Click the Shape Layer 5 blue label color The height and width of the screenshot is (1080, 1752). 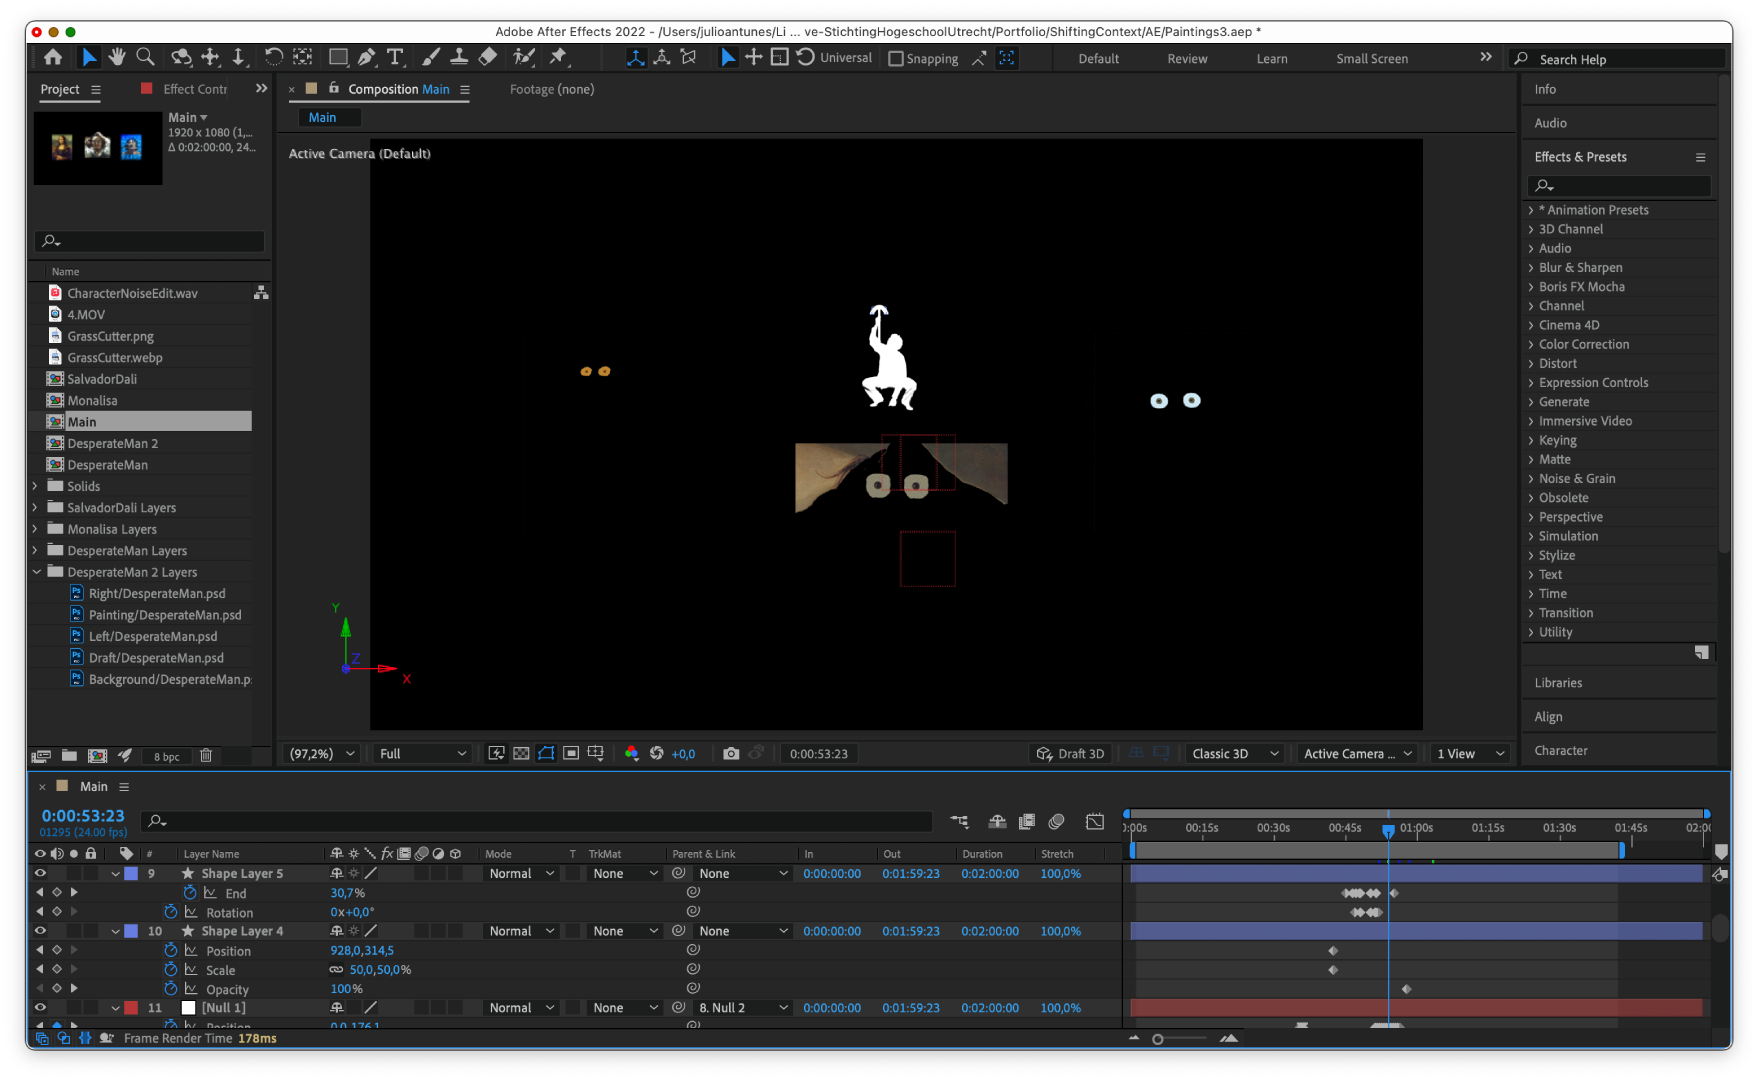pyautogui.click(x=131, y=873)
